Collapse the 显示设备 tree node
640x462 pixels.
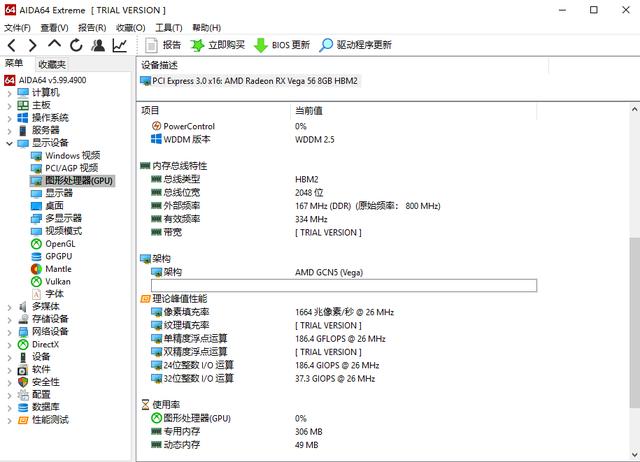tap(9, 143)
